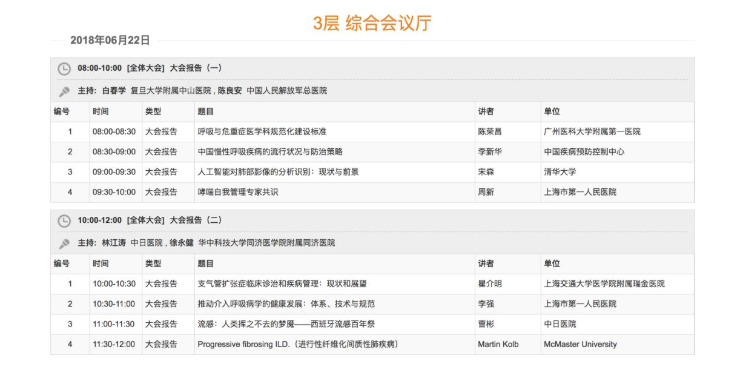This screenshot has height=384, width=740.
Task: Select the page heading 3层 综合会议厅
Action: pos(372,23)
